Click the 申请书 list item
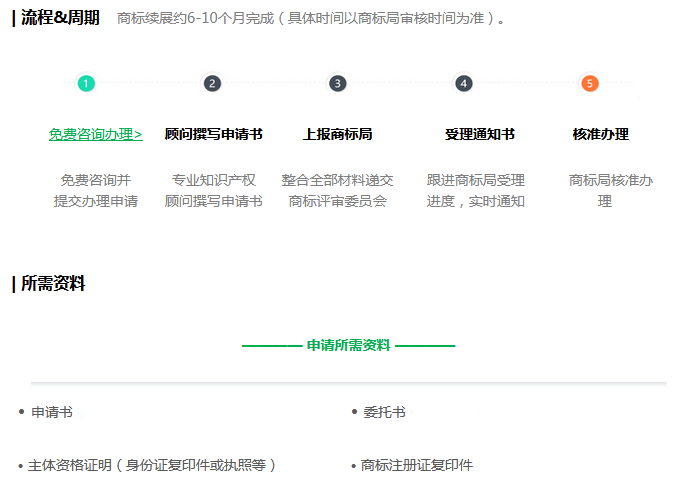679x496 pixels. tap(52, 412)
